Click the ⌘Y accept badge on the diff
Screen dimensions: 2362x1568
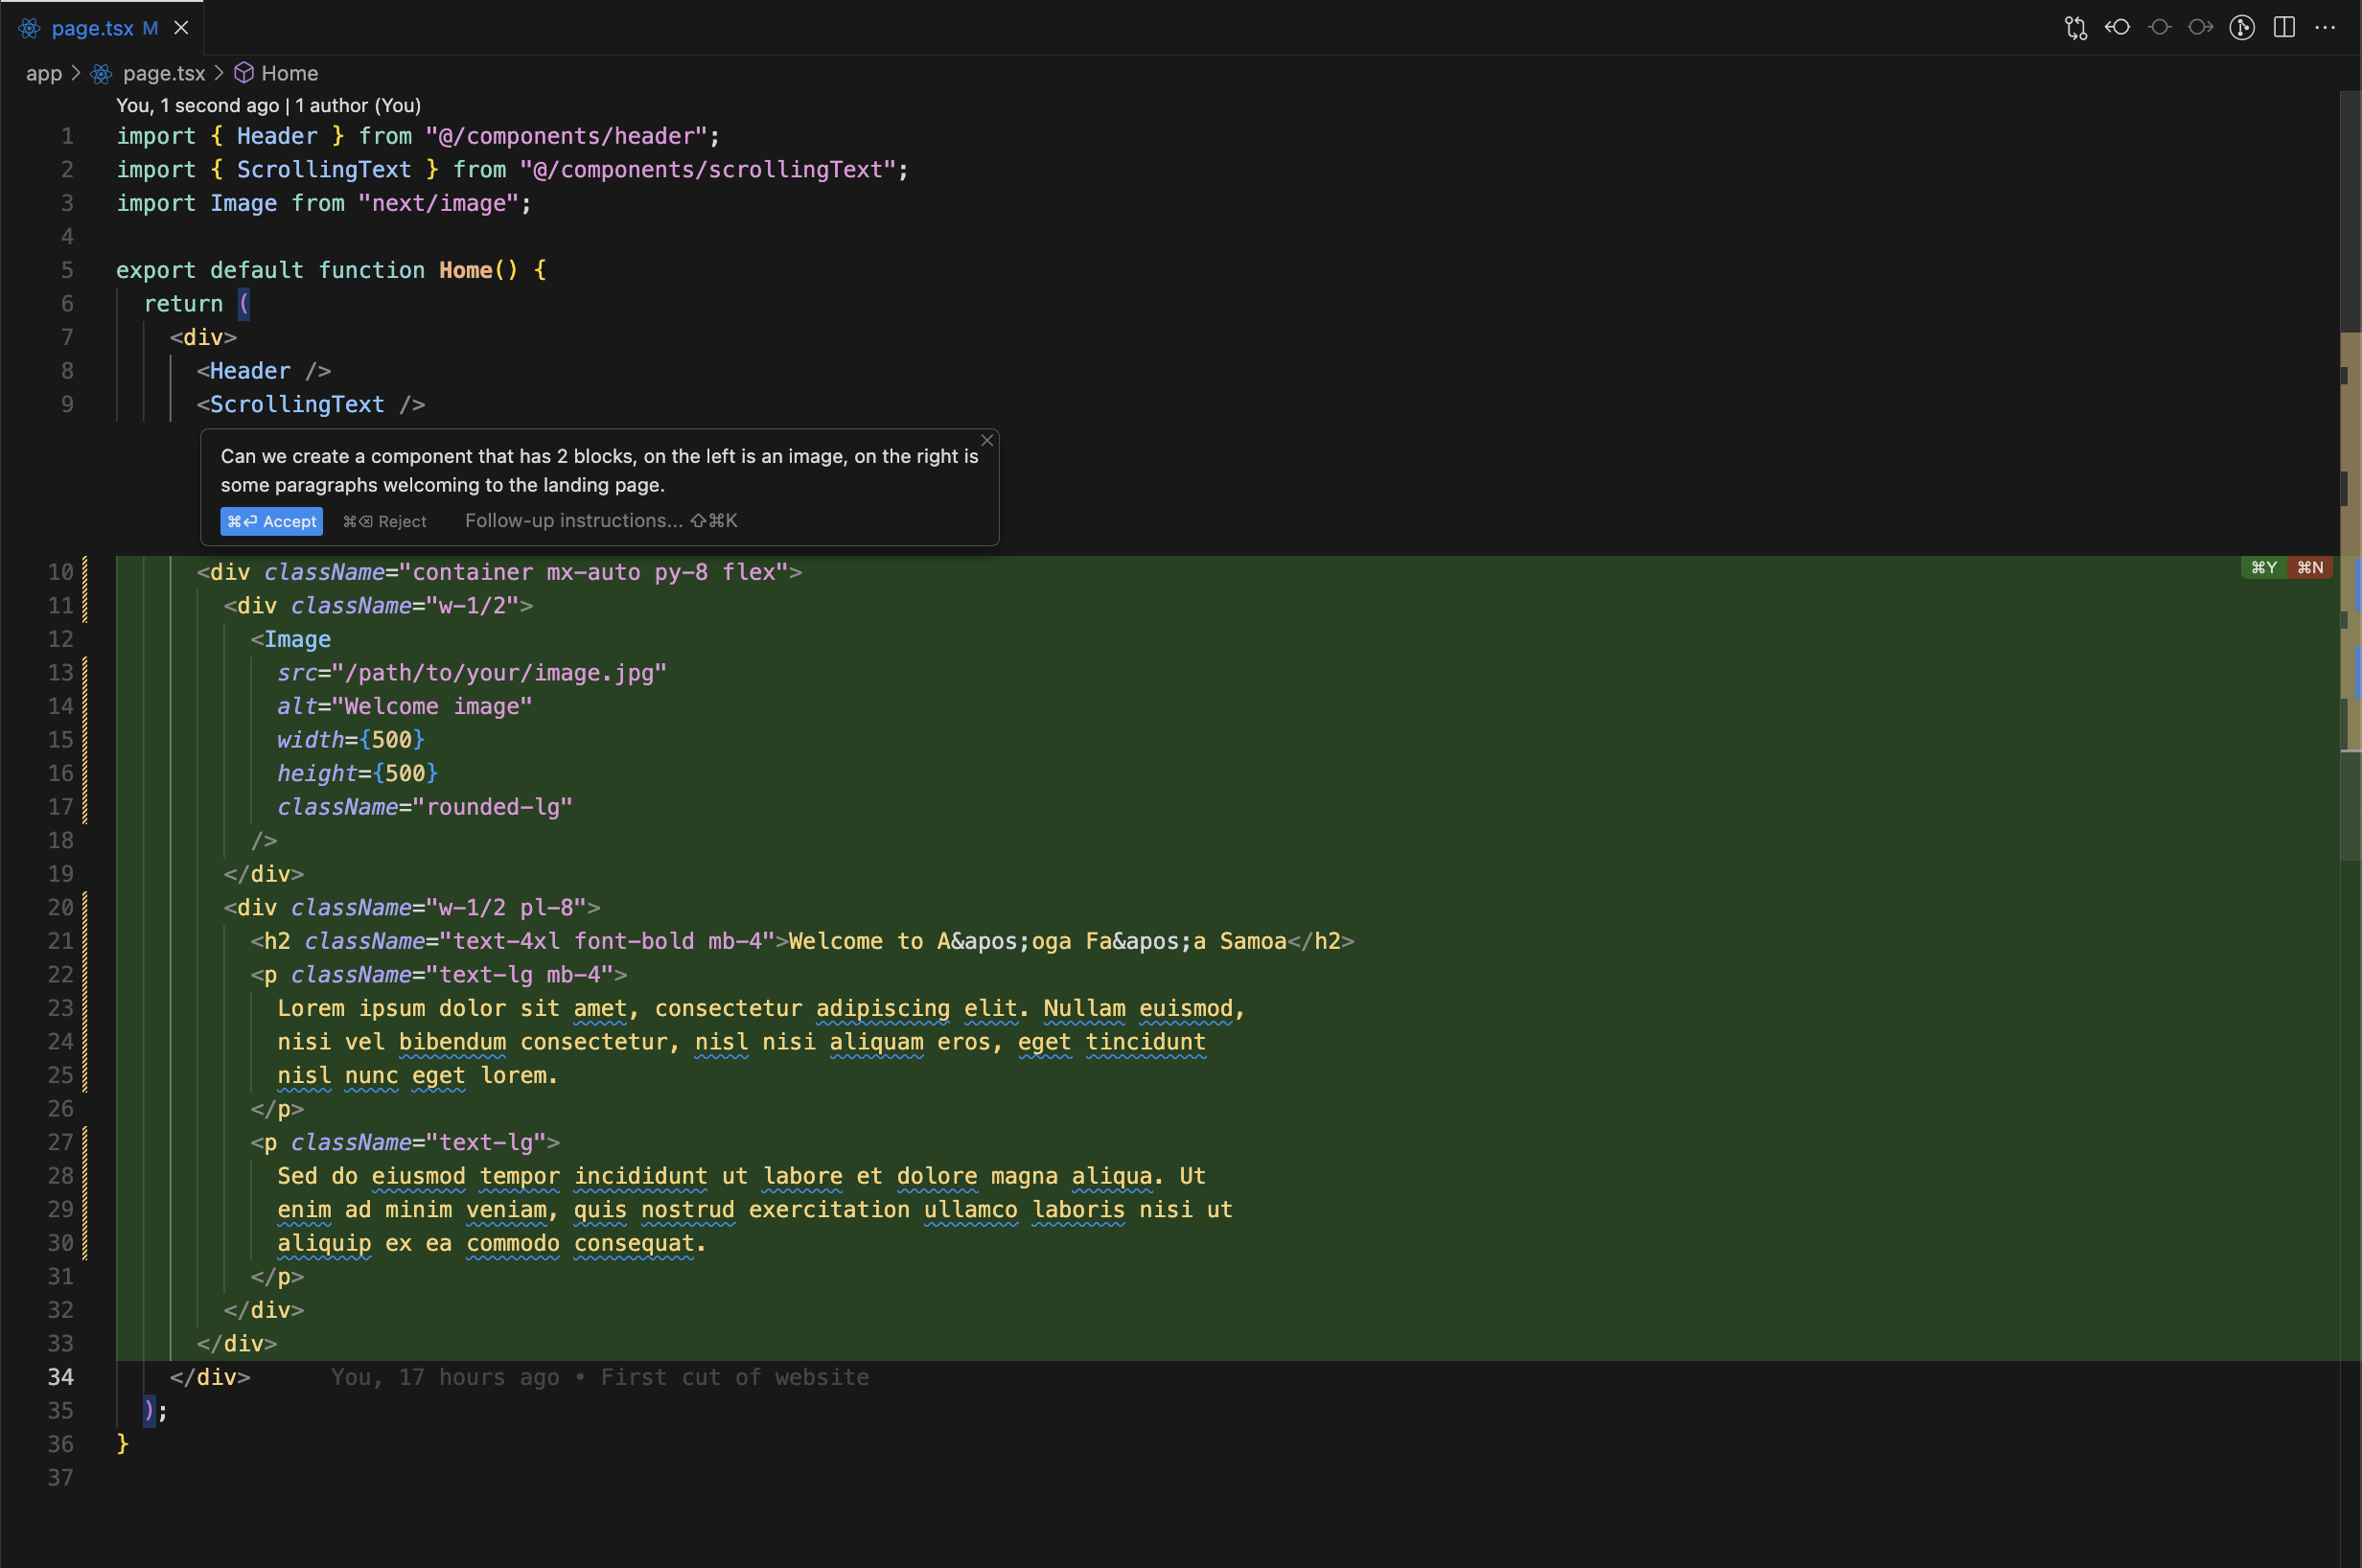[x=2262, y=567]
